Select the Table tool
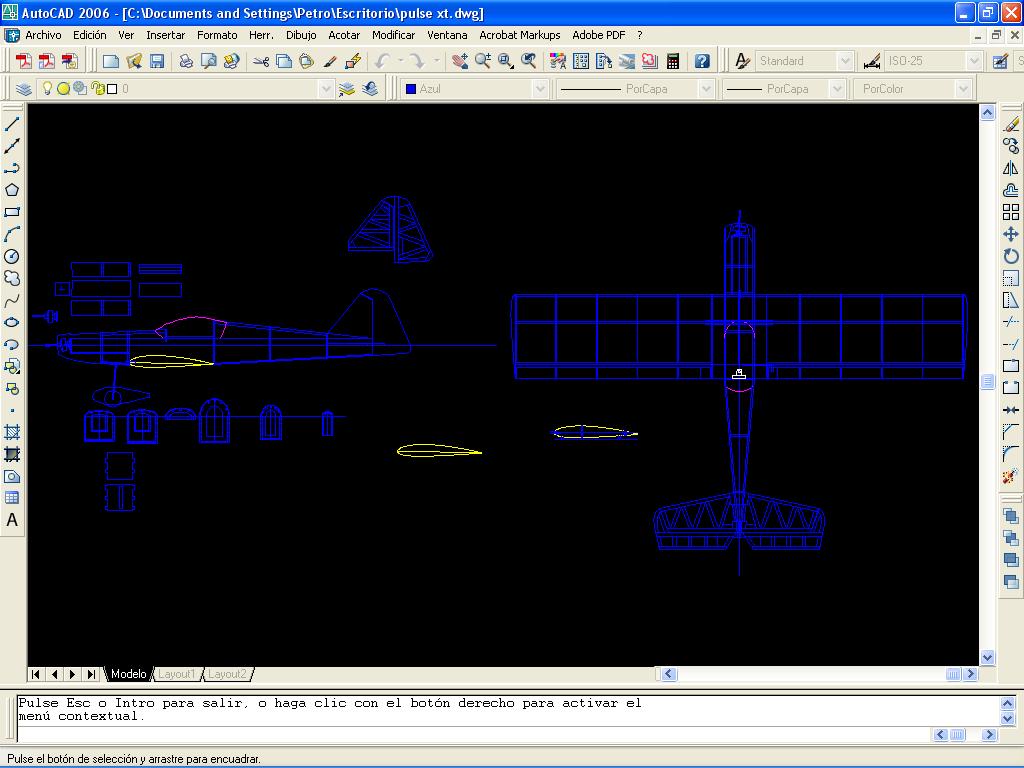Viewport: 1024px width, 768px height. (x=12, y=498)
